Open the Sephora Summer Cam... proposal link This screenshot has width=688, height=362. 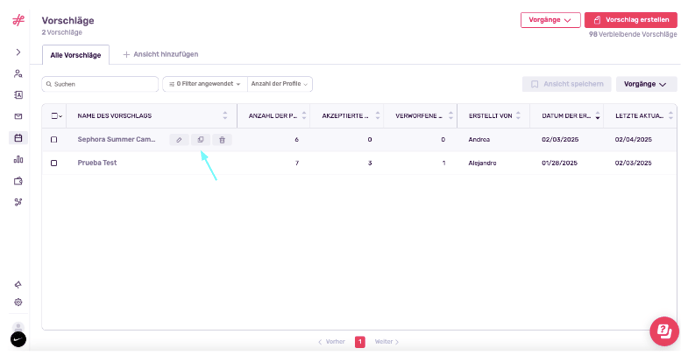(x=116, y=140)
